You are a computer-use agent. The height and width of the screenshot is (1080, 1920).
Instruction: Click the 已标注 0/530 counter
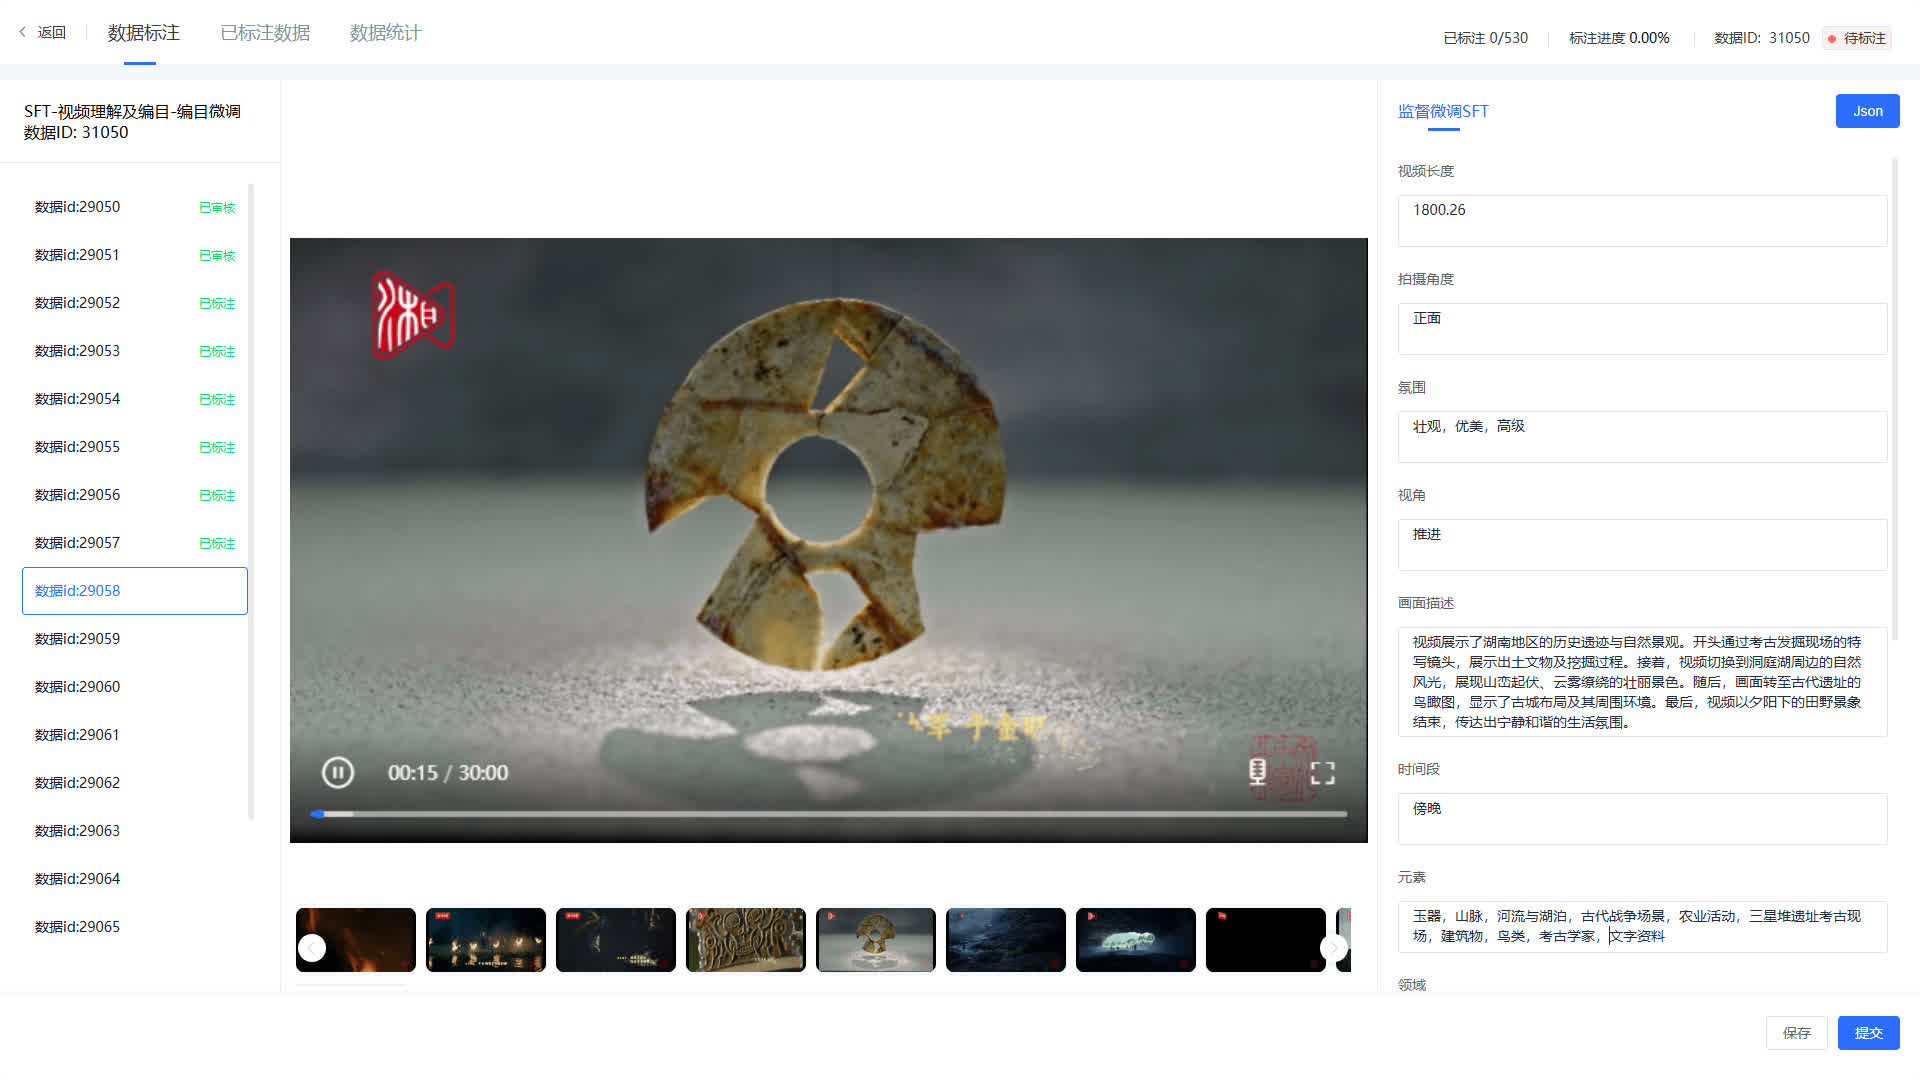tap(1485, 38)
